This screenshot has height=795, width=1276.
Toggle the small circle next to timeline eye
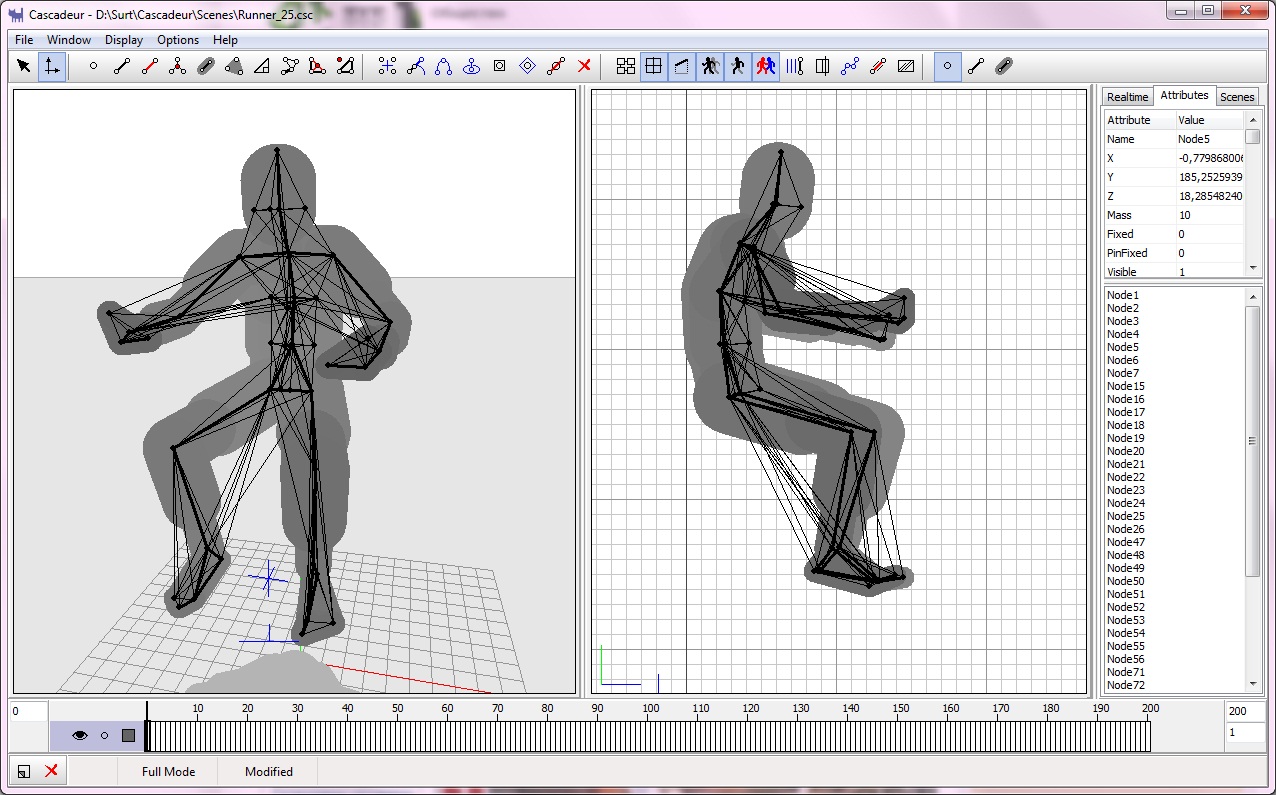point(104,736)
